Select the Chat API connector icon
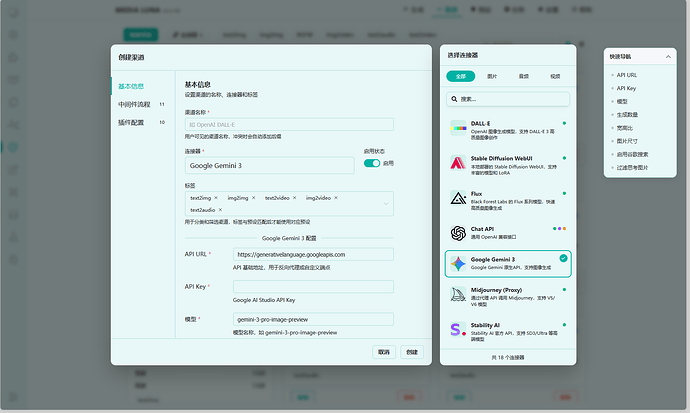690x413 pixels. [456, 231]
